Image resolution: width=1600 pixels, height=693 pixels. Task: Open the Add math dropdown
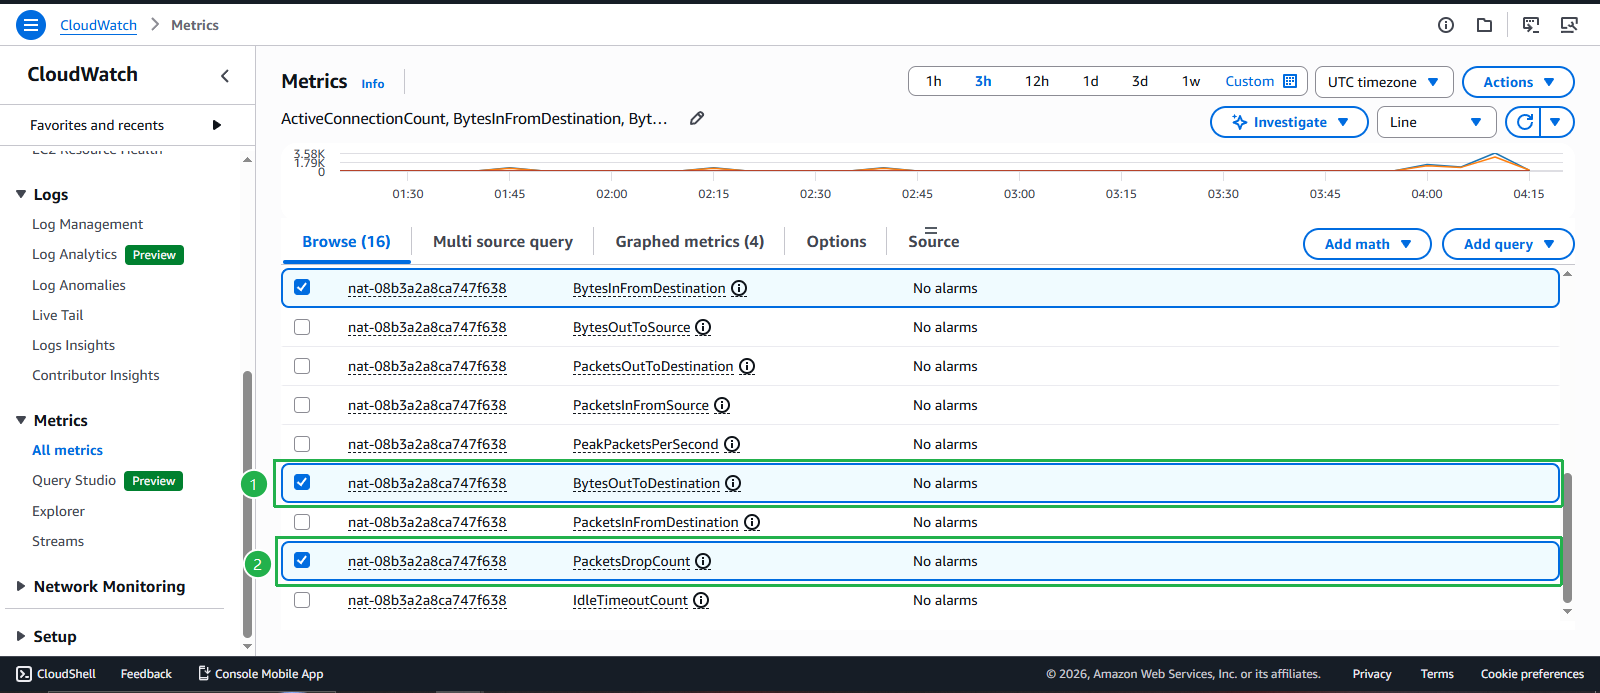[x=1367, y=244]
